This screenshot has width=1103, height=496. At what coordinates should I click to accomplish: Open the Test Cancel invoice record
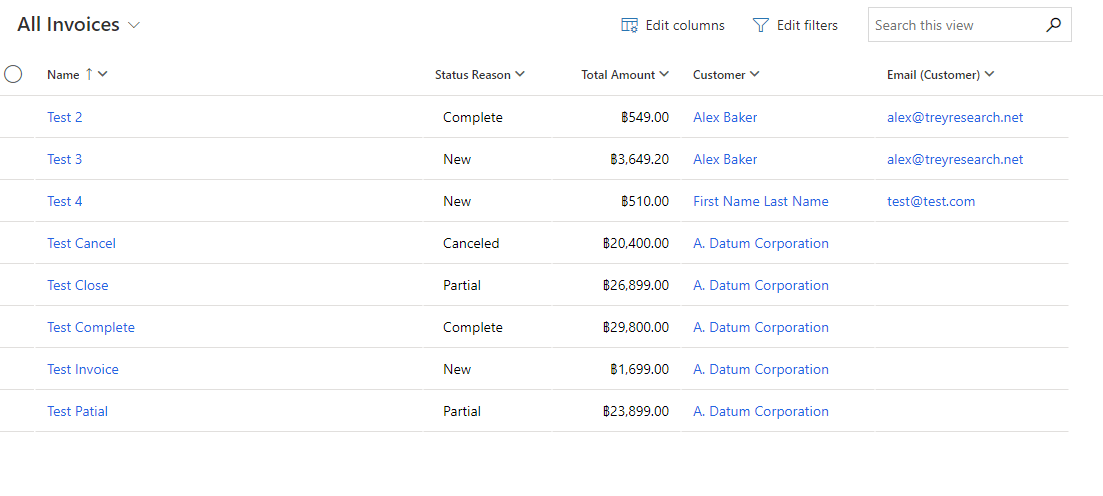(81, 243)
